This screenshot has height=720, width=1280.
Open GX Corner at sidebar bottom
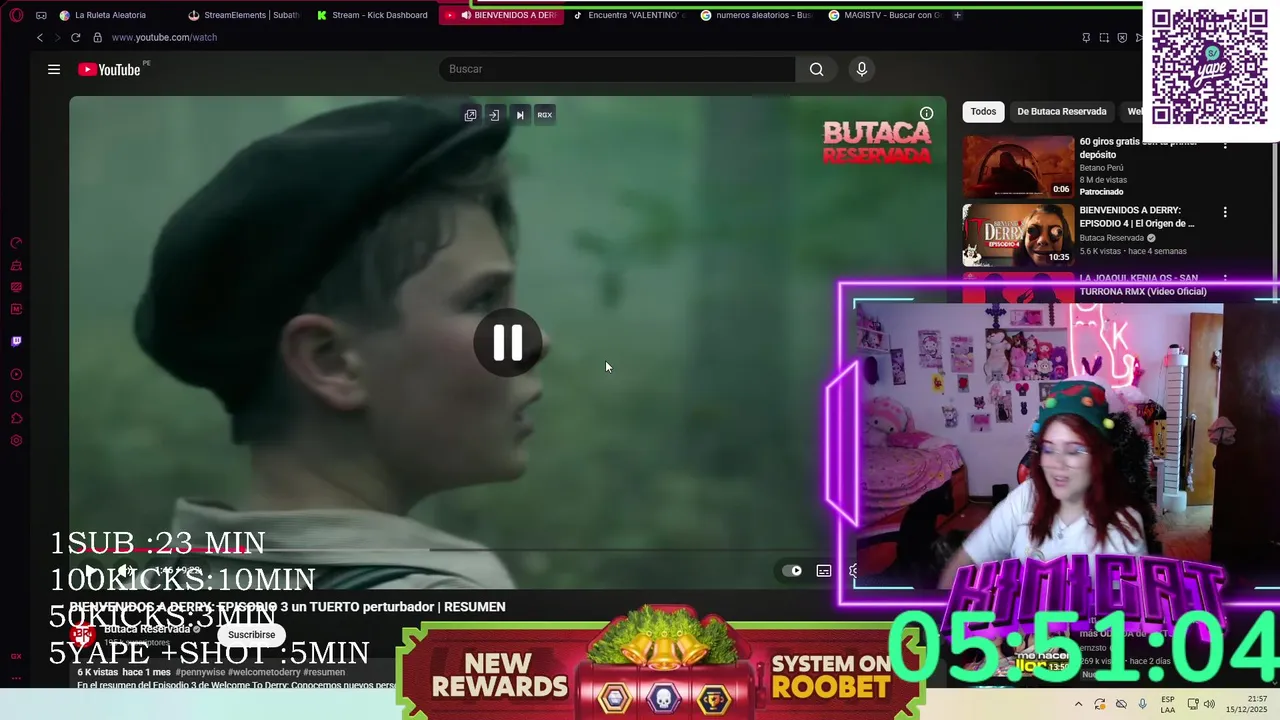click(16, 656)
